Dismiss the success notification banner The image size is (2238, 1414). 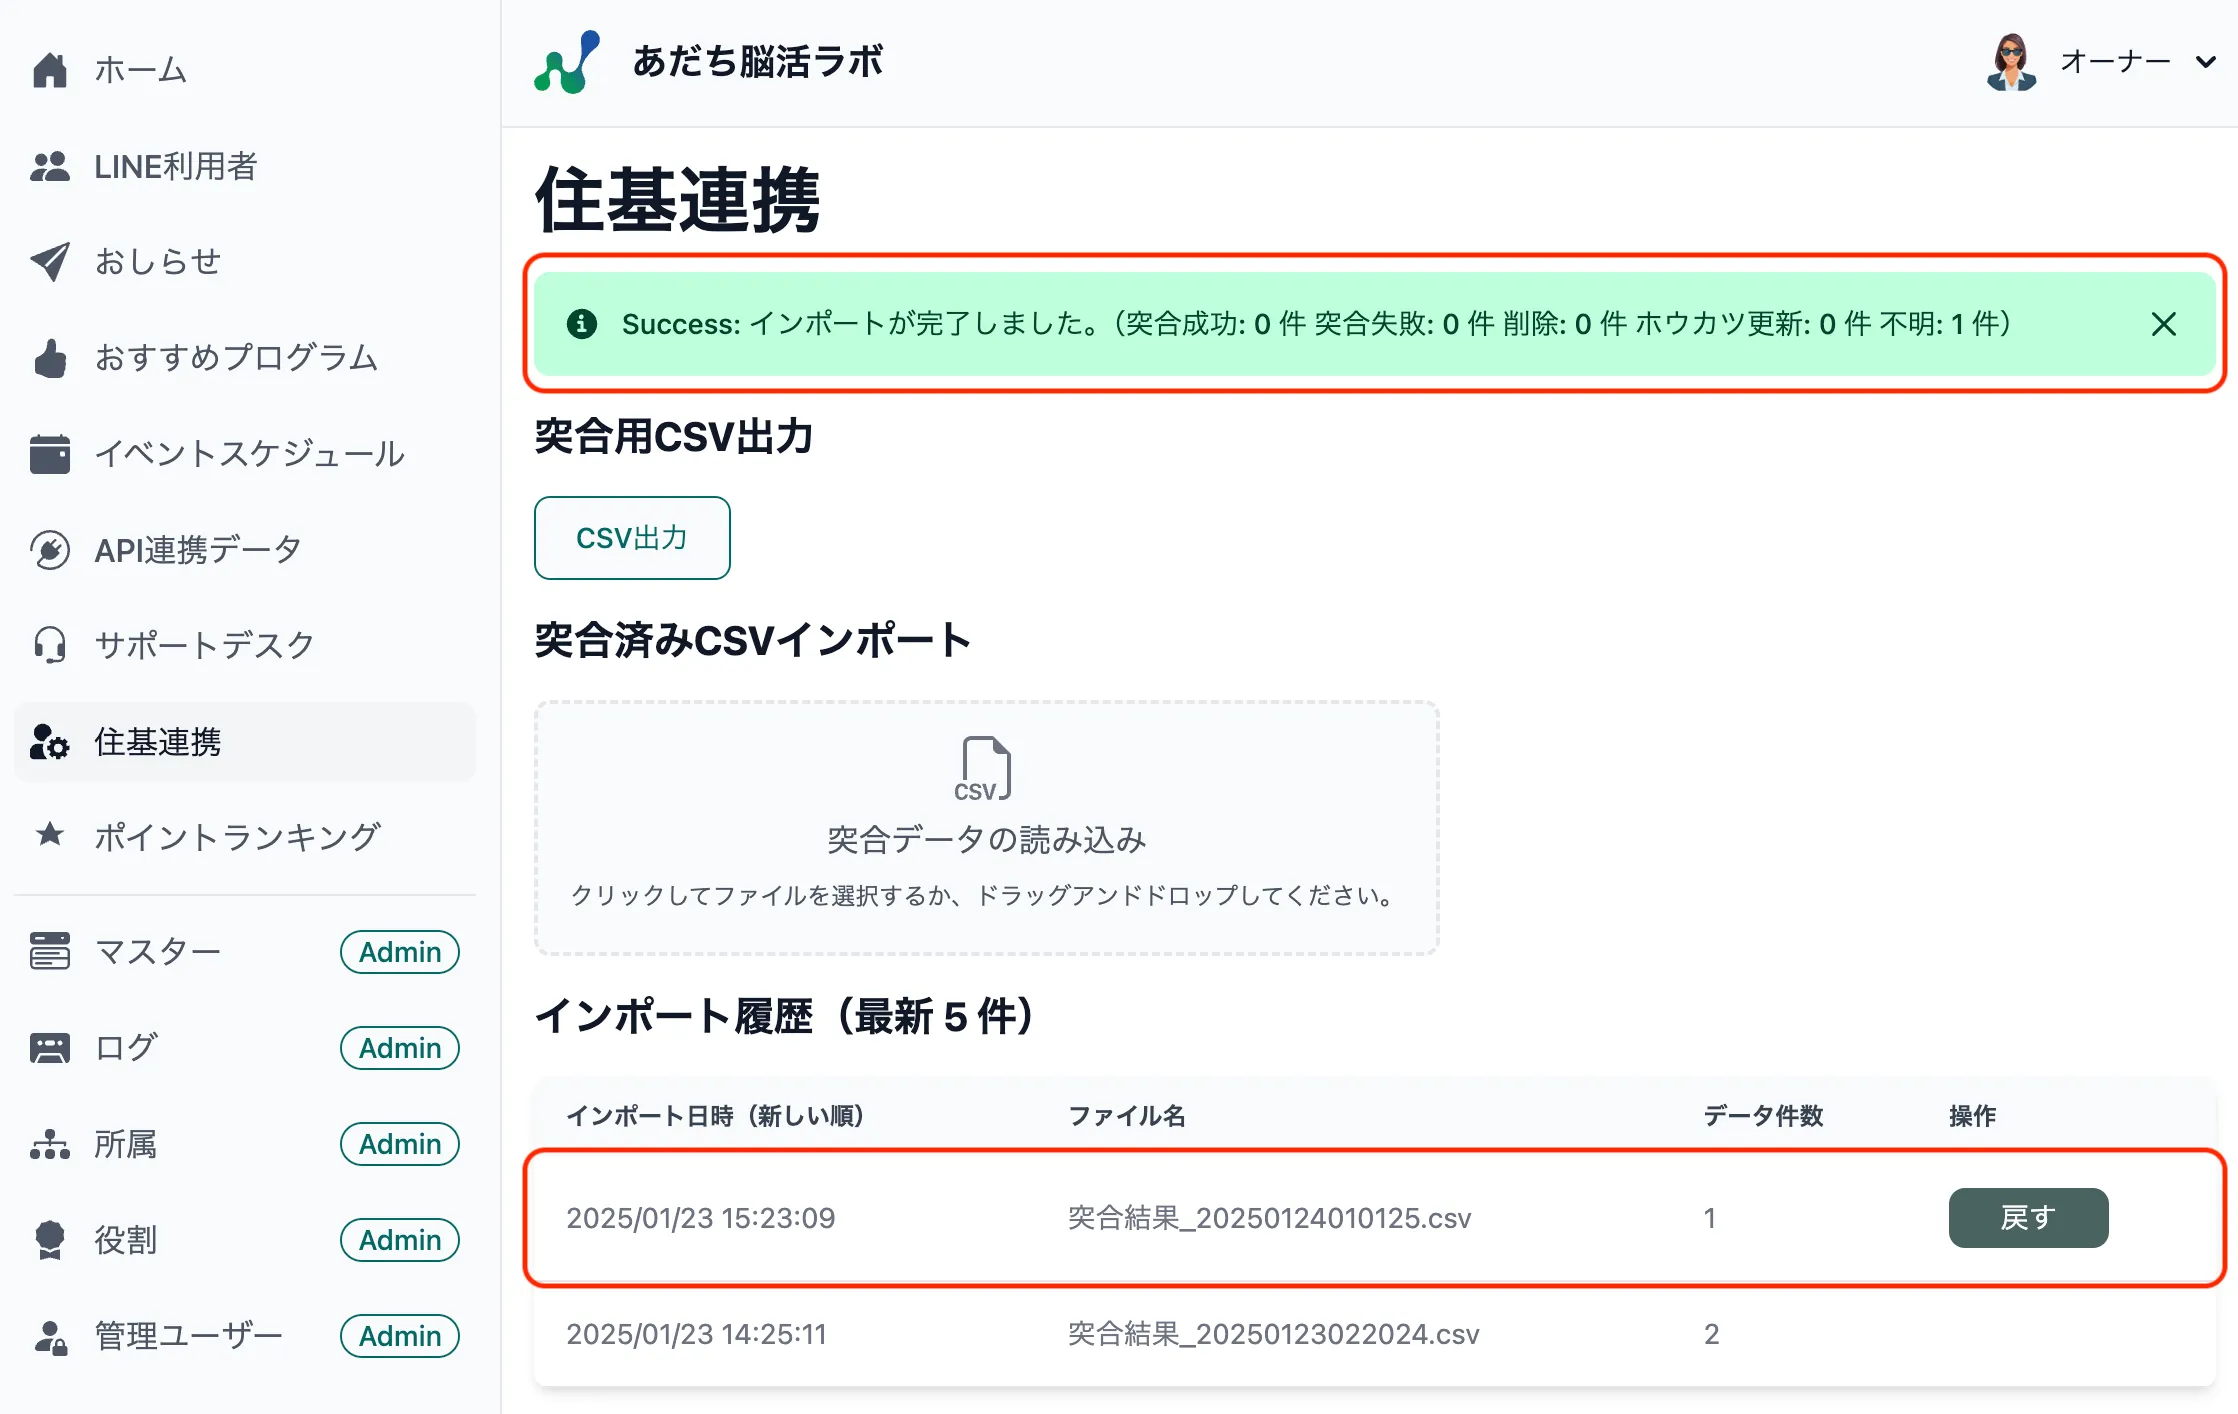pos(2163,324)
